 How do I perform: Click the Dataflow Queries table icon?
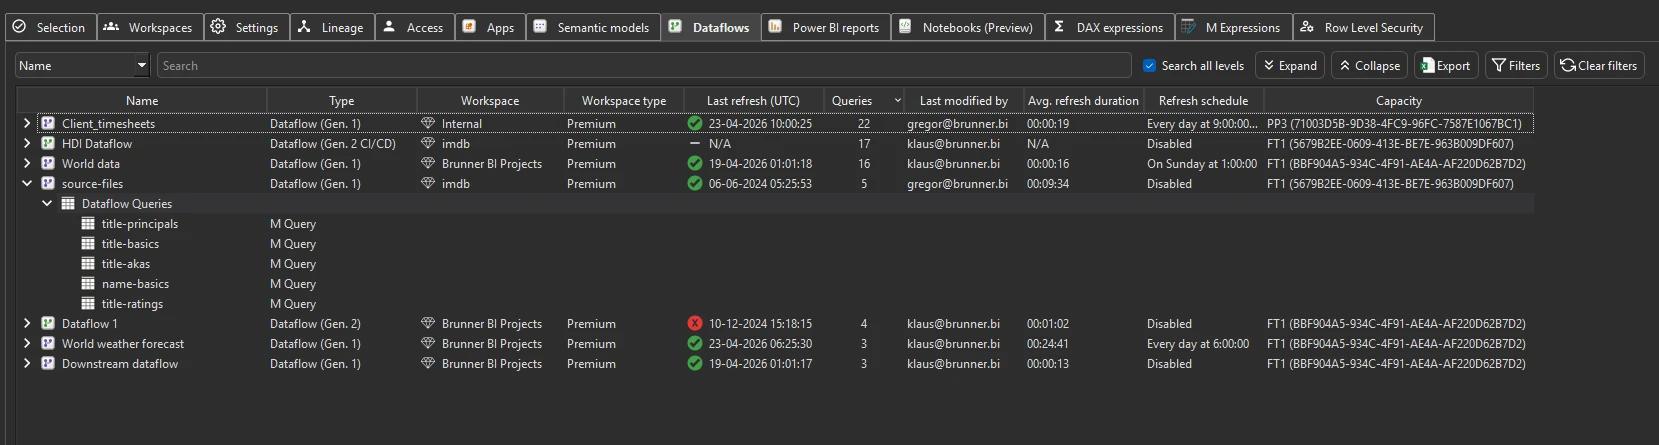68,204
